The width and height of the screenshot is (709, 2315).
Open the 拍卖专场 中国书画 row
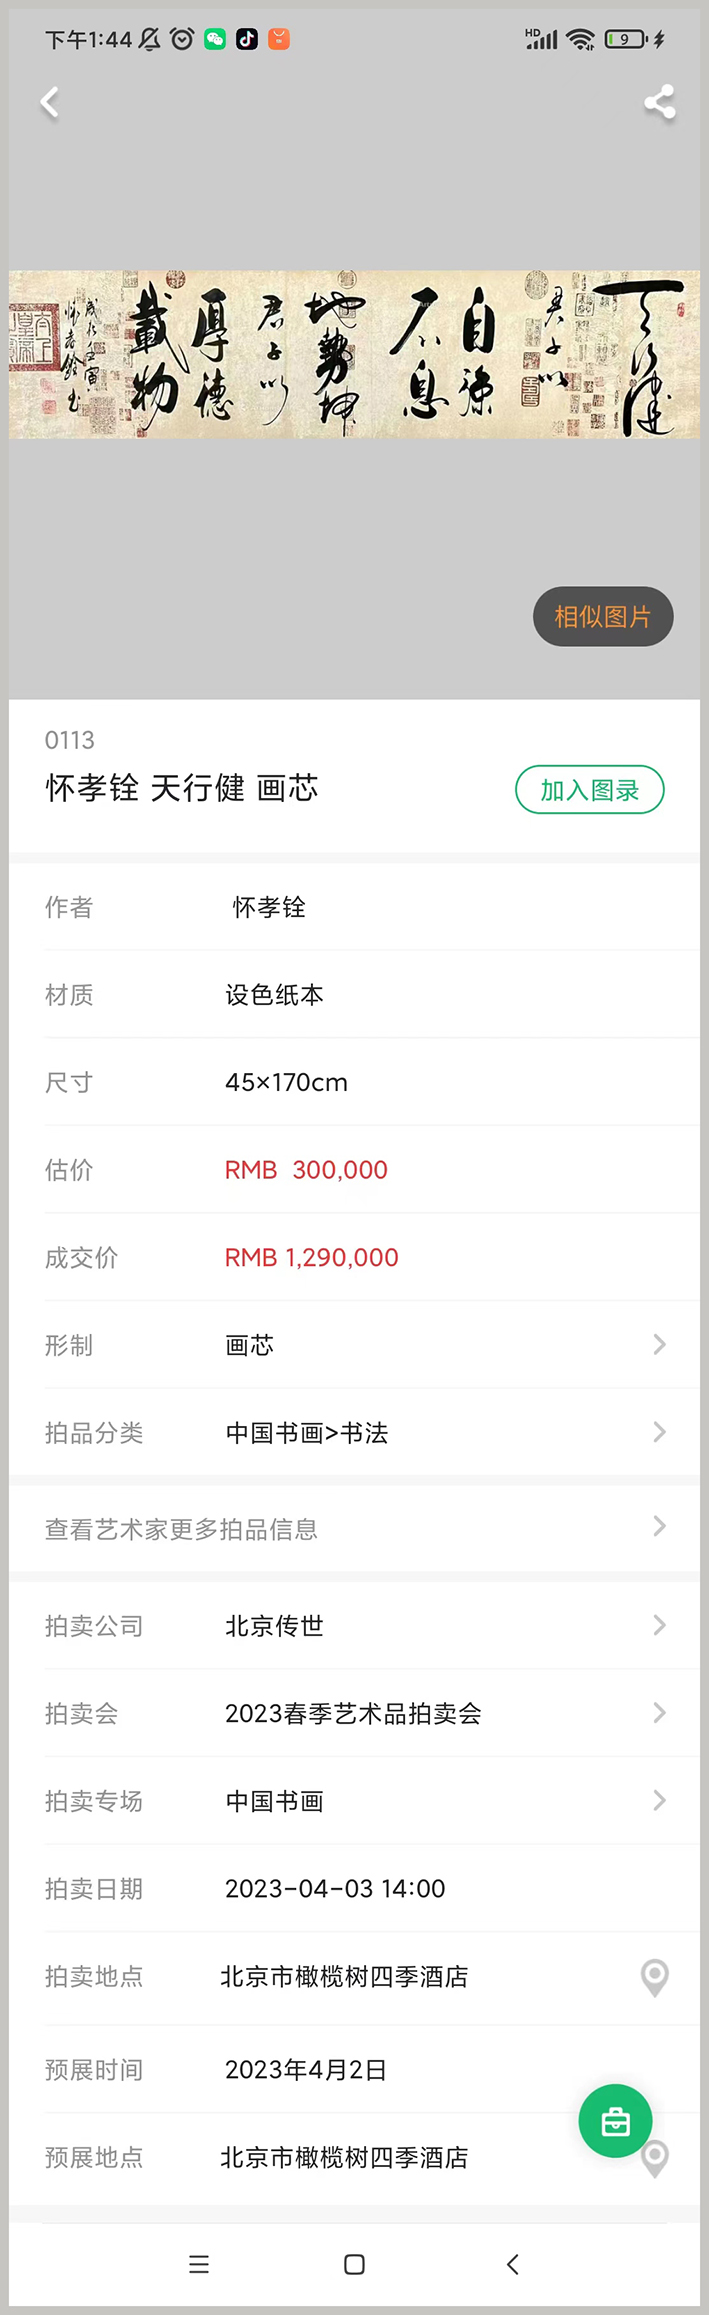click(354, 1801)
